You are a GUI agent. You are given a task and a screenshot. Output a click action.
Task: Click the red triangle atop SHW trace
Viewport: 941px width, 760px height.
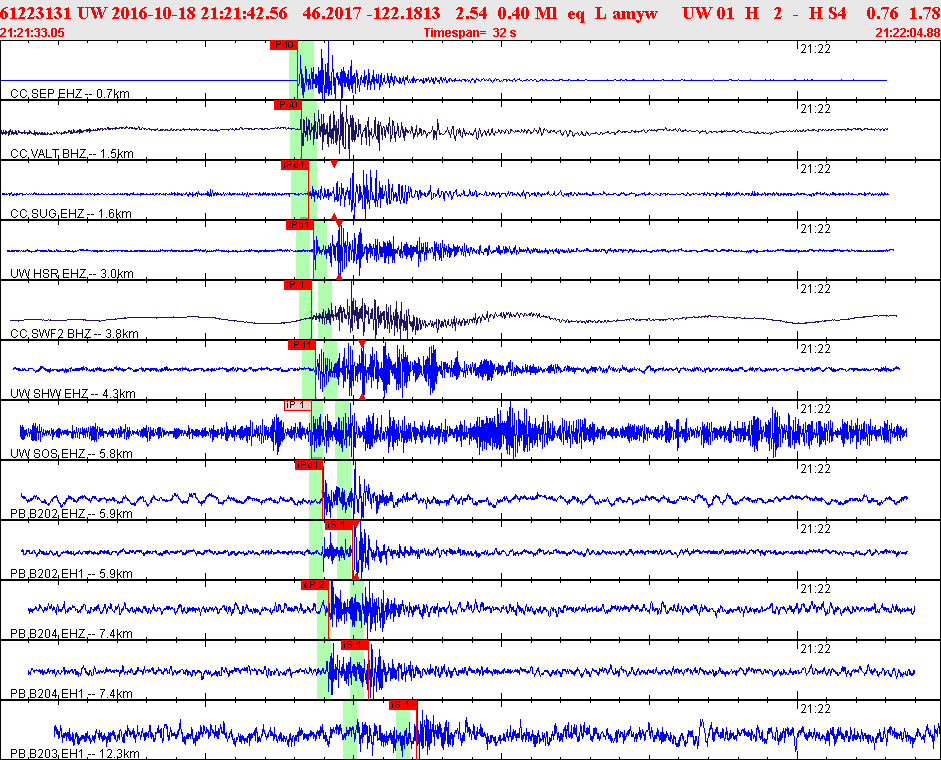pos(362,344)
